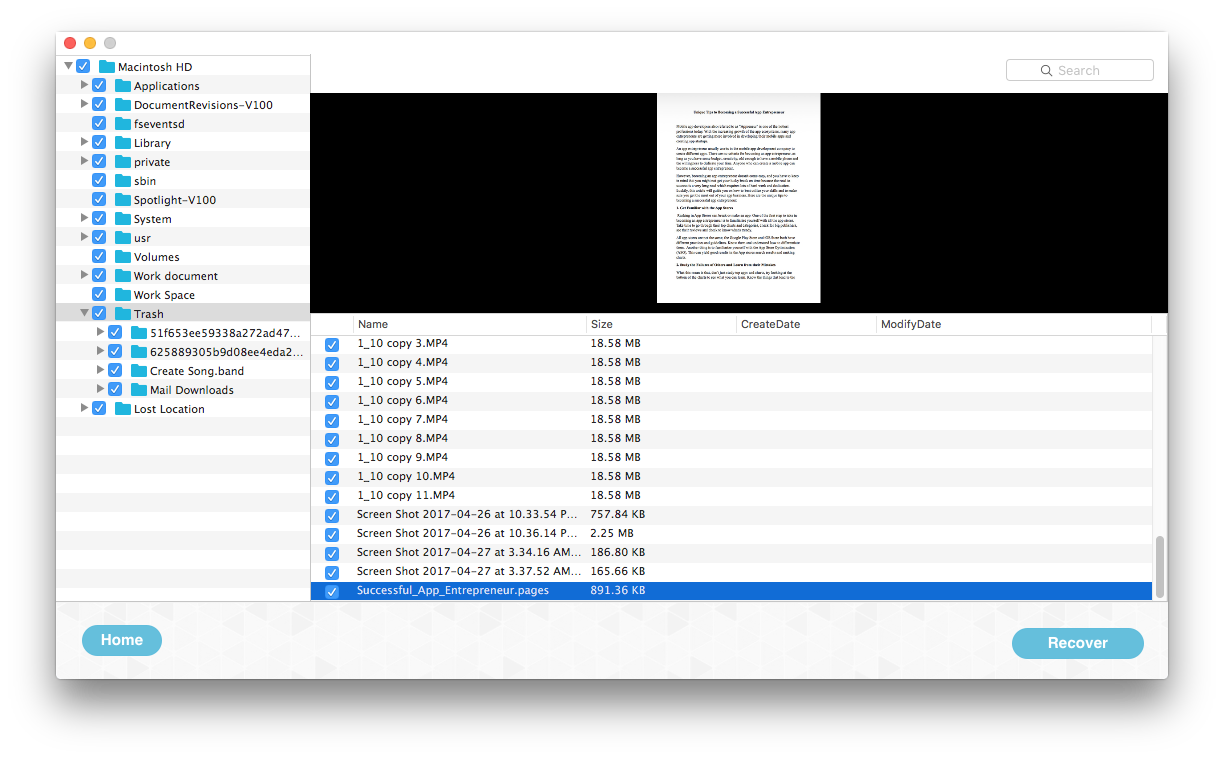The image size is (1224, 759).
Task: Click the 2.25 MB size cell
Action: point(611,534)
